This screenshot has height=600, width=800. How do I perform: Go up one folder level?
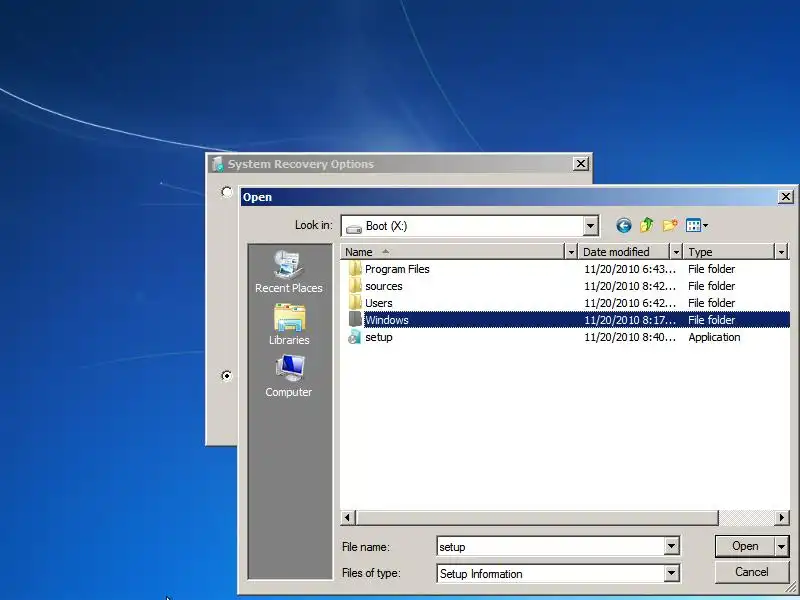click(646, 225)
